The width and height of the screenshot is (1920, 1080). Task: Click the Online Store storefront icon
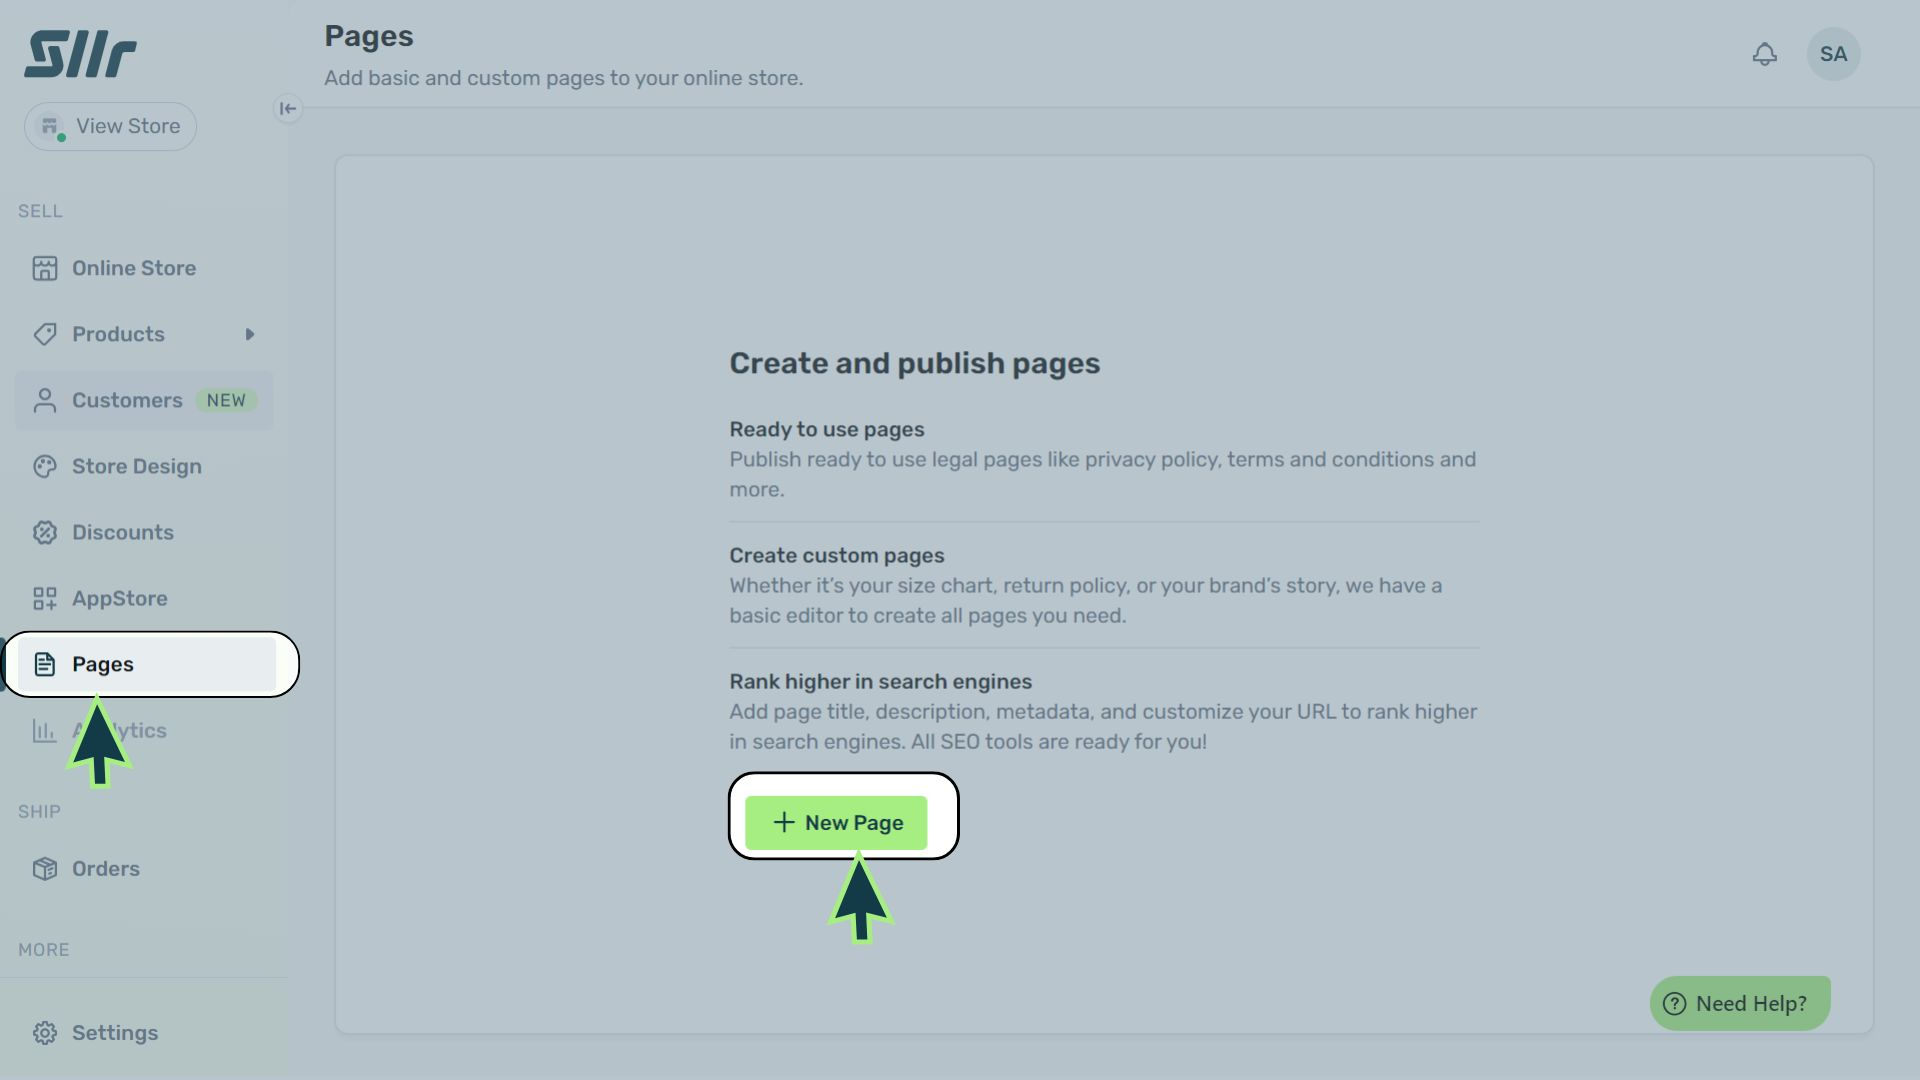coord(45,268)
